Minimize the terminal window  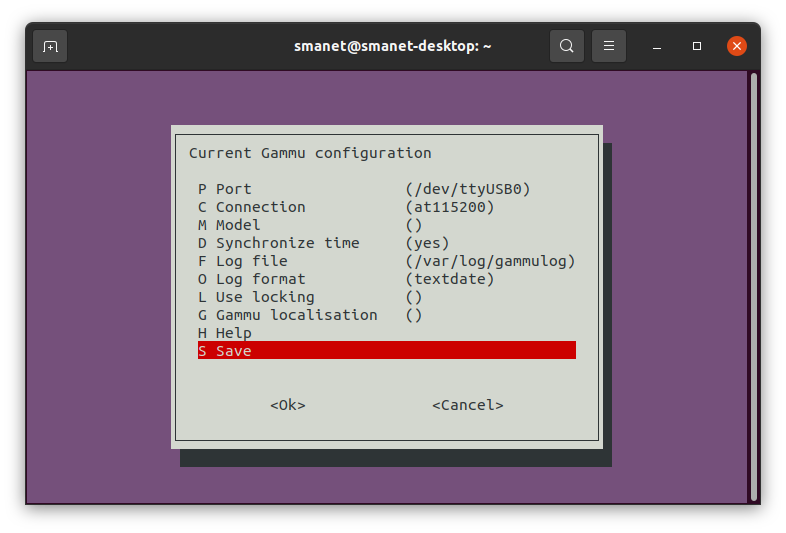[x=657, y=46]
